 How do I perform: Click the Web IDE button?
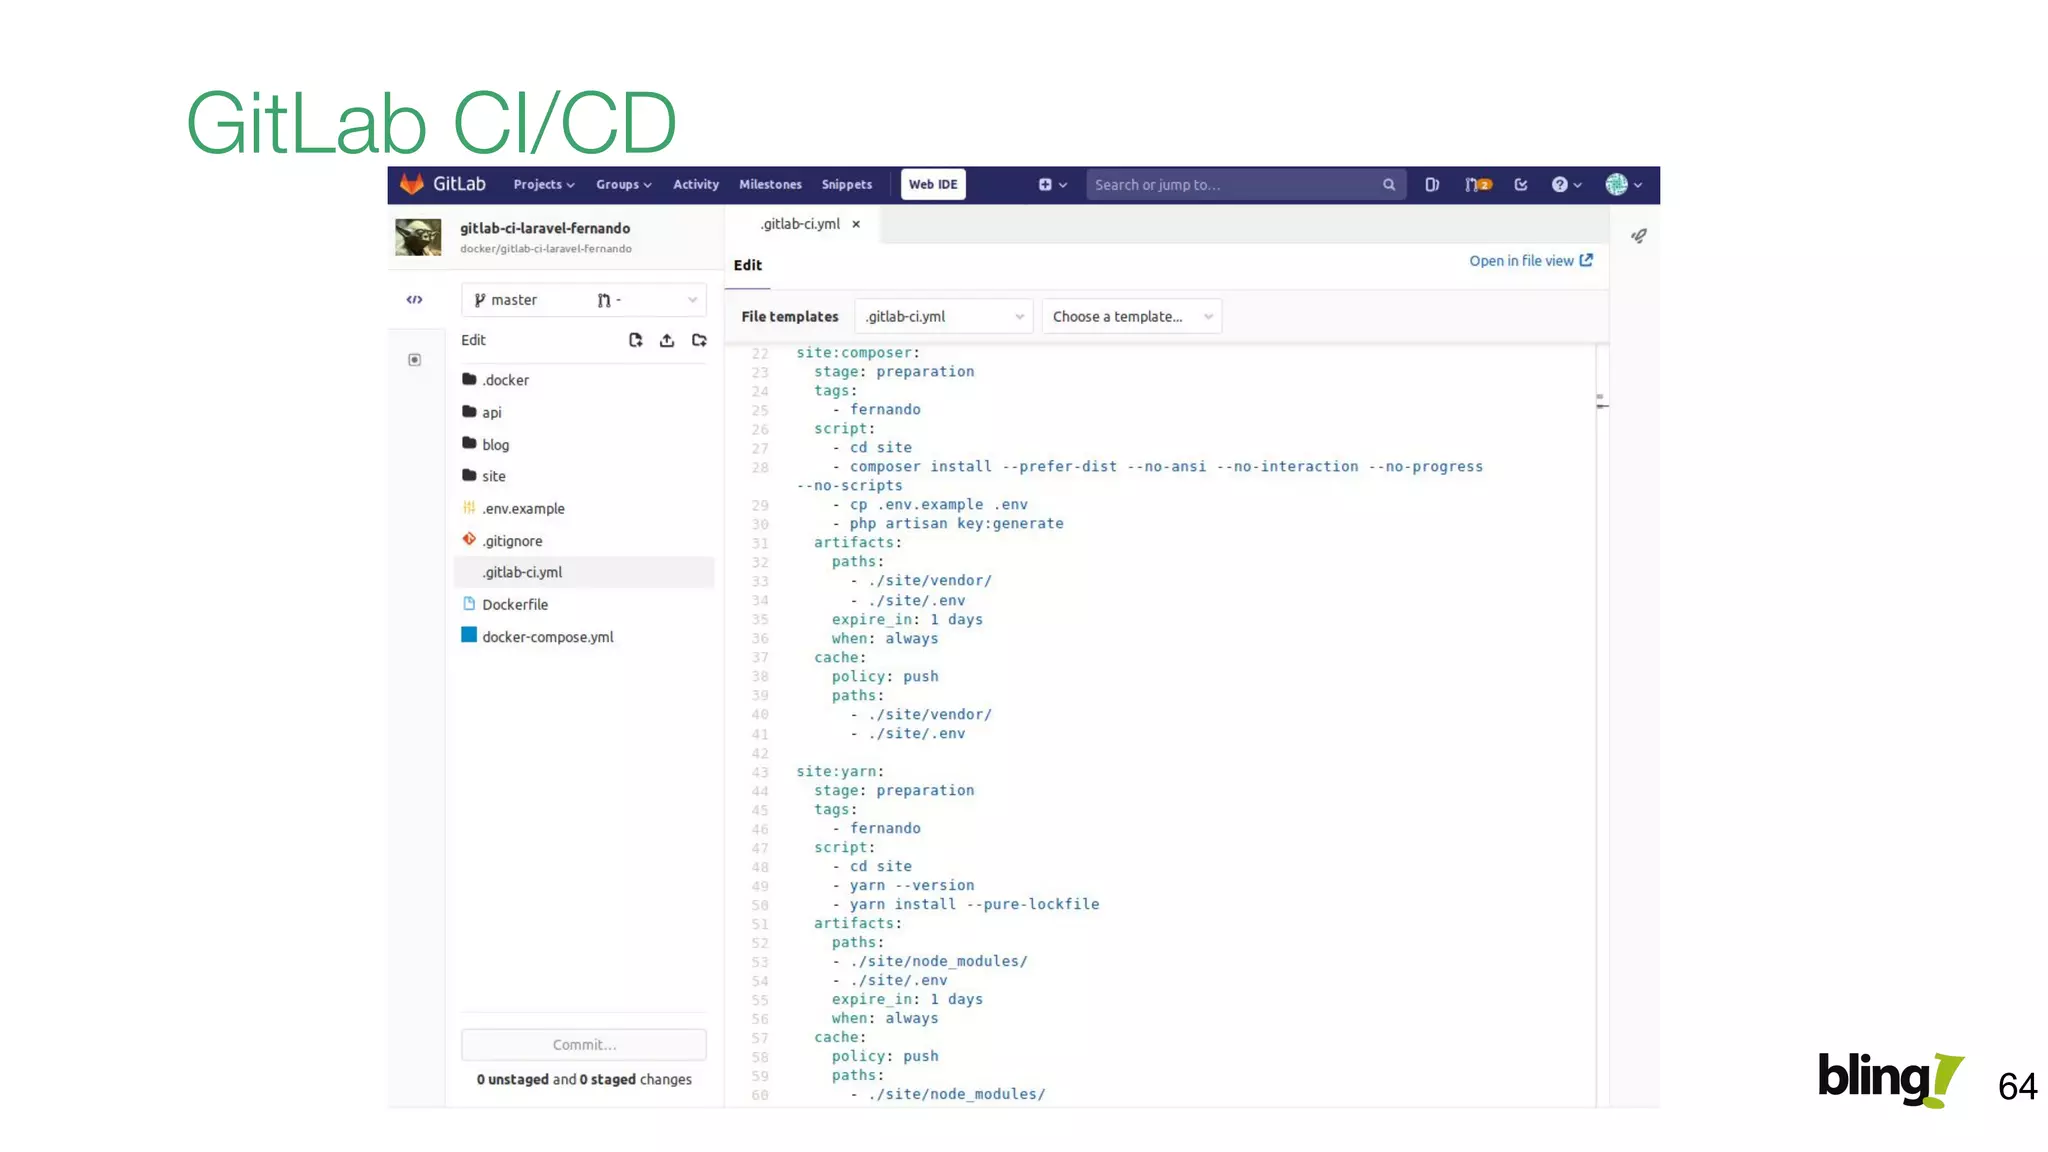(933, 185)
